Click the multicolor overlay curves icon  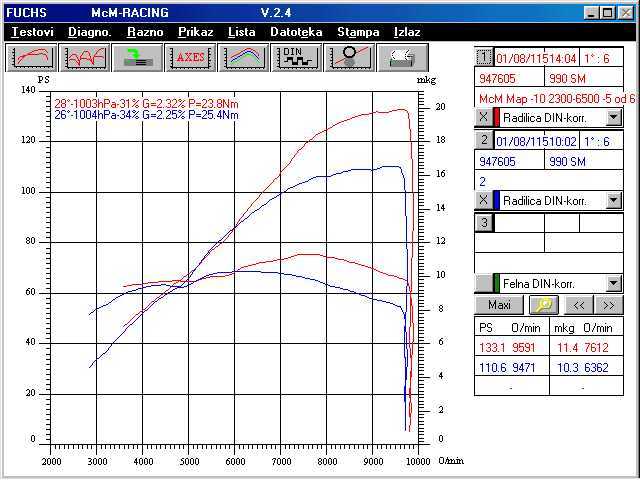click(243, 57)
